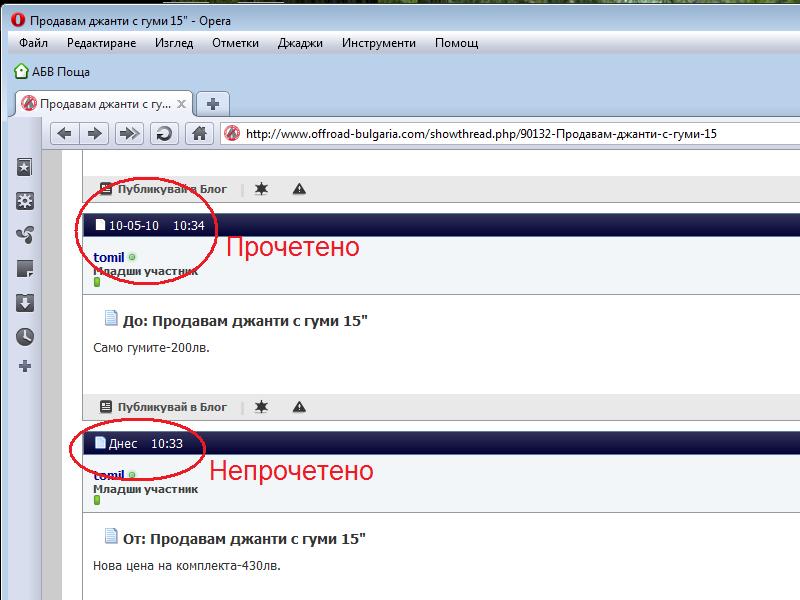Click the title До: Продавам джанти с гуми 15"
800x600 pixels.
pos(245,321)
